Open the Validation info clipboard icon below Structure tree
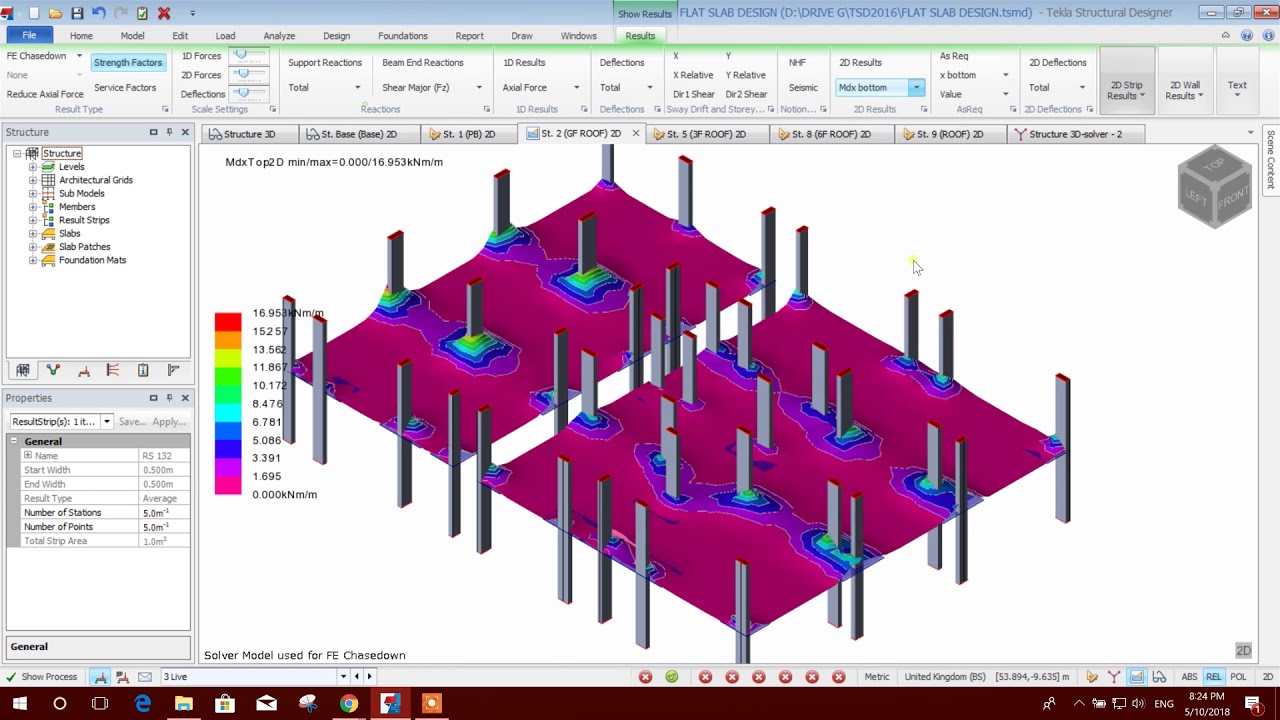This screenshot has height=720, width=1280. [143, 370]
